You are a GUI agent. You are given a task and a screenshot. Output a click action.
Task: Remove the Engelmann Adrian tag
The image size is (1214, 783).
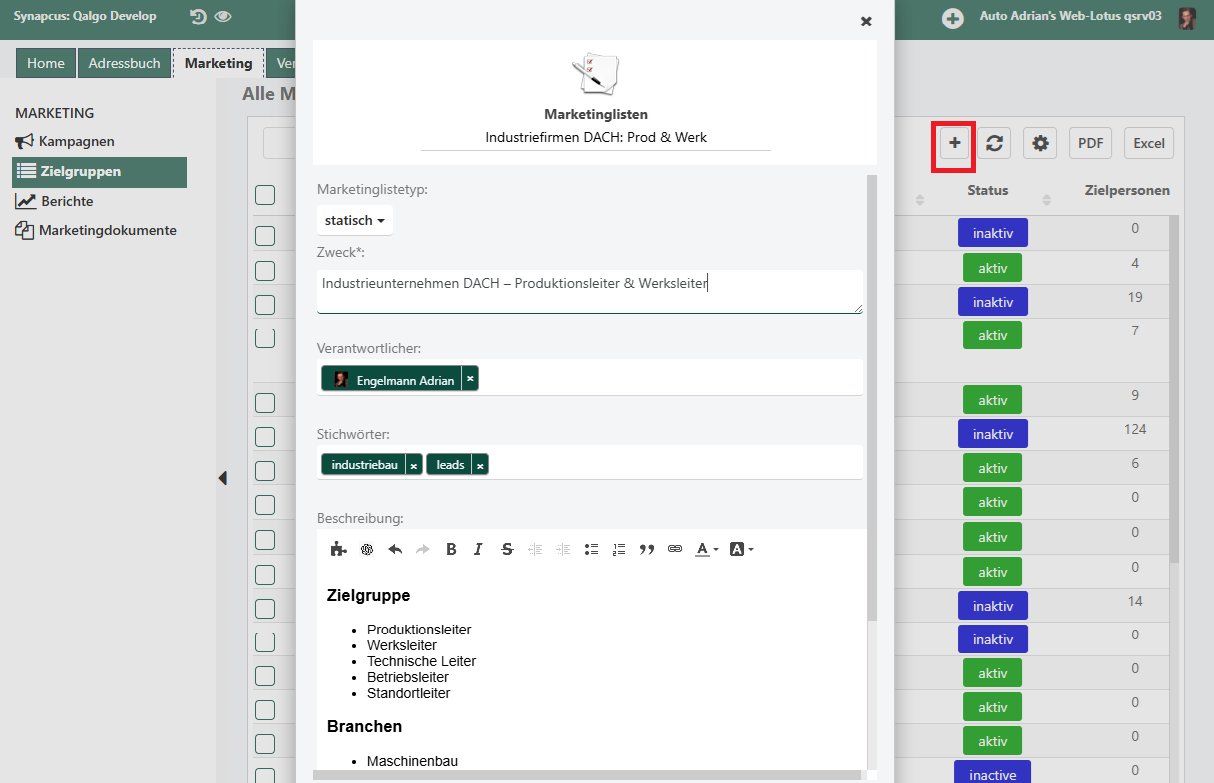pos(470,378)
